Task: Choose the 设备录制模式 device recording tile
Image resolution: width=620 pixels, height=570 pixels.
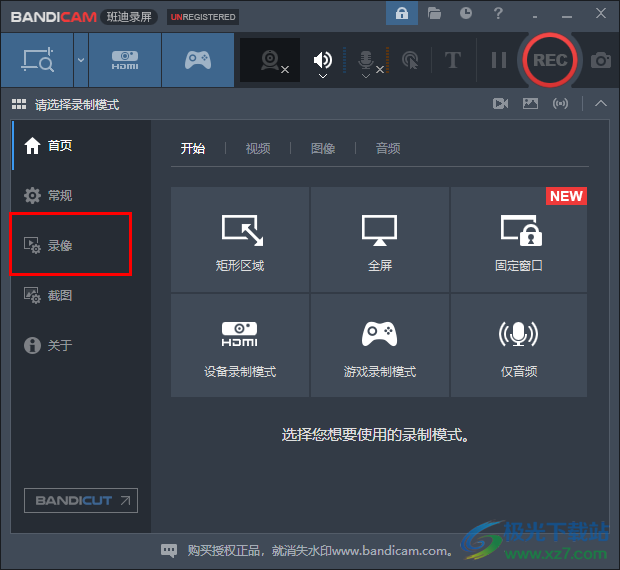Action: click(240, 345)
